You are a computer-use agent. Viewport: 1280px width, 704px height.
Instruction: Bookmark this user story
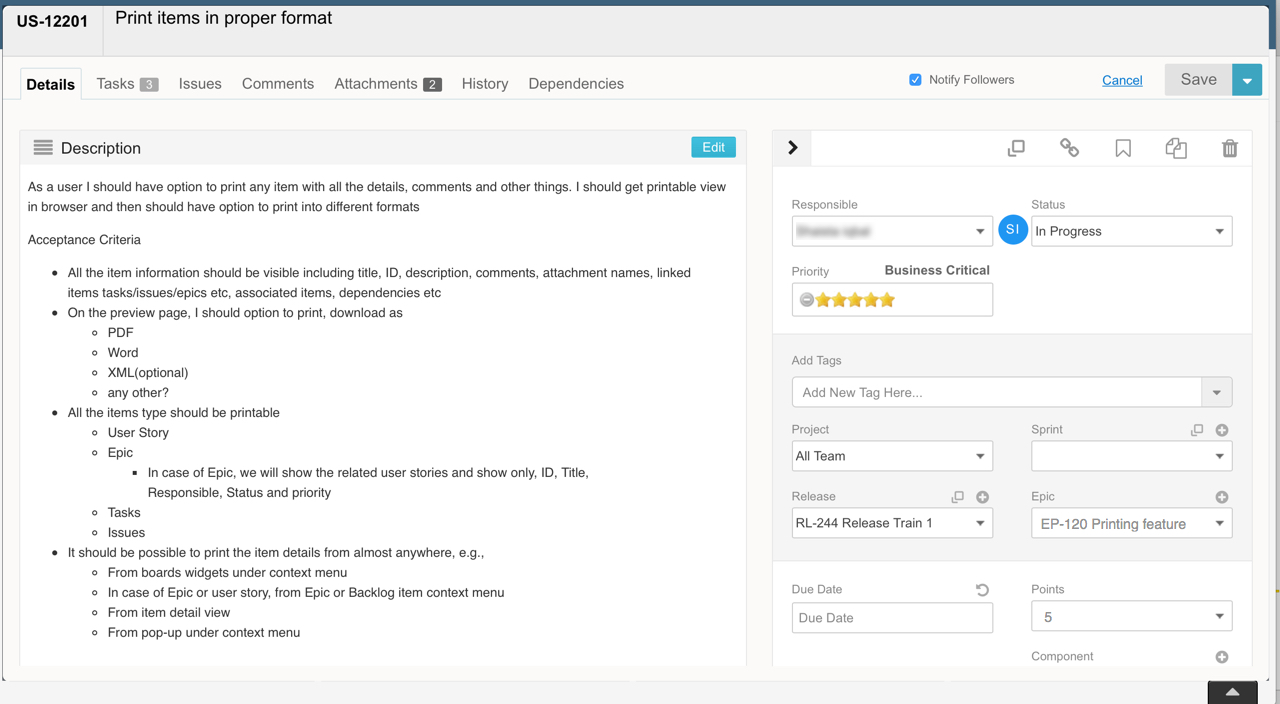coord(1122,147)
